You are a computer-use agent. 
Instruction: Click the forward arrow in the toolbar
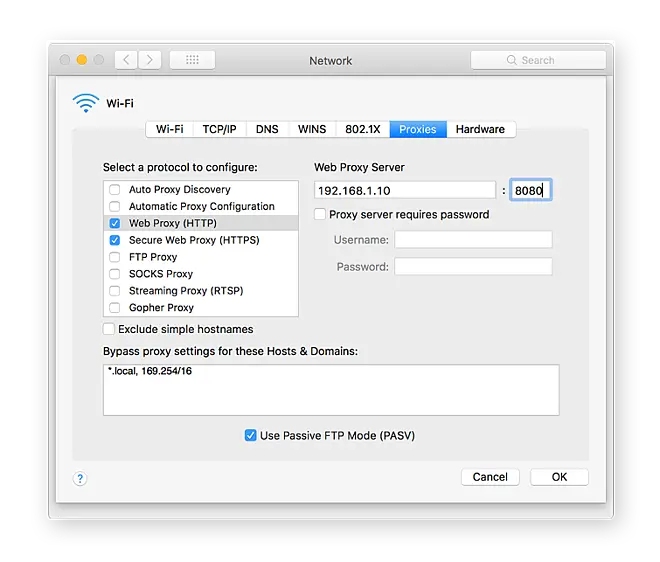tap(150, 60)
